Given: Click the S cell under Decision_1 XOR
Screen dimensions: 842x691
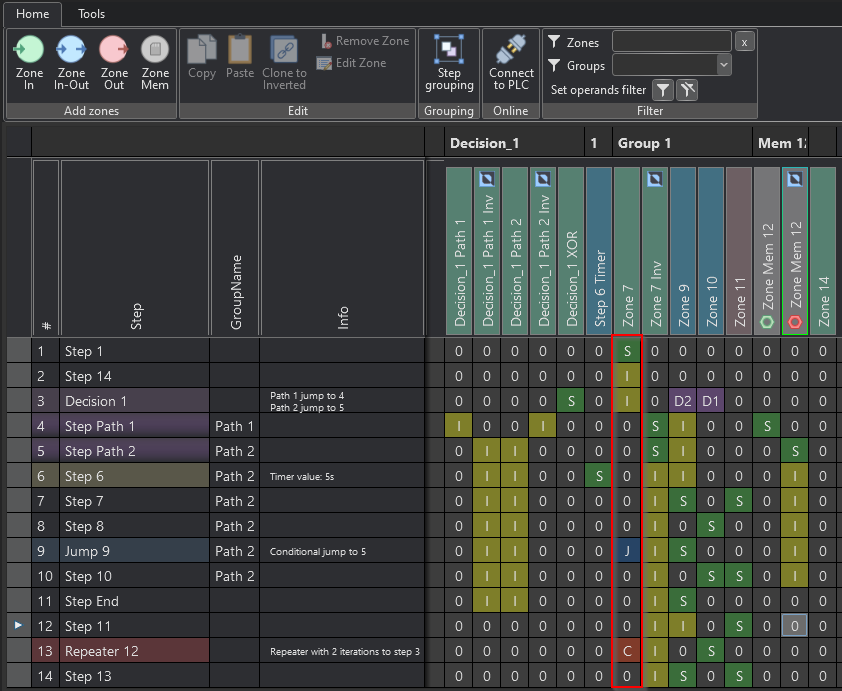Looking at the screenshot, I should click(571, 401).
